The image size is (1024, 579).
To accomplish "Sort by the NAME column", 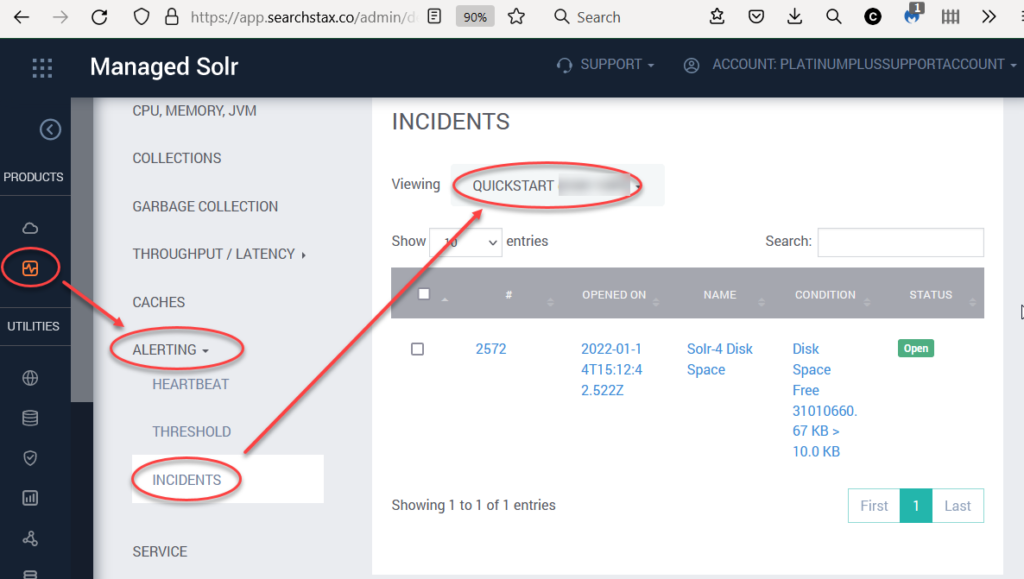I will 720,295.
